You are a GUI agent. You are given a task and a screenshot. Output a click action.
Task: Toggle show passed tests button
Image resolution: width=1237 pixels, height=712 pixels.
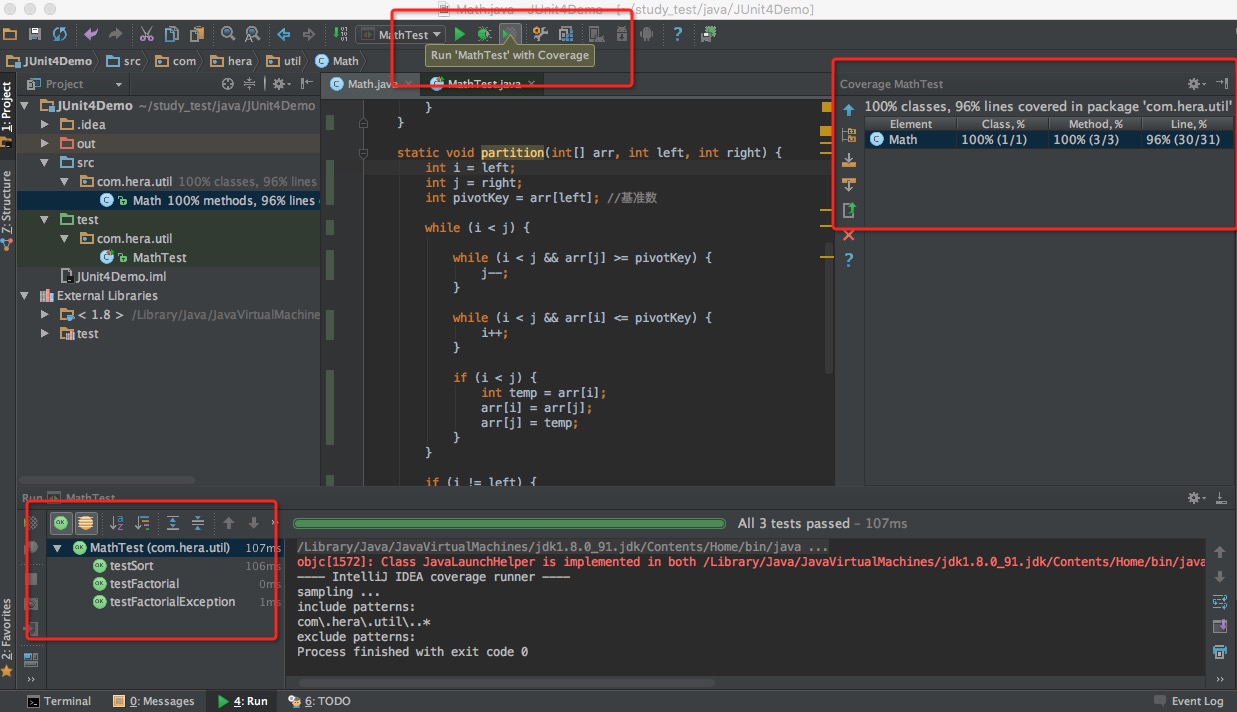[x=62, y=523]
